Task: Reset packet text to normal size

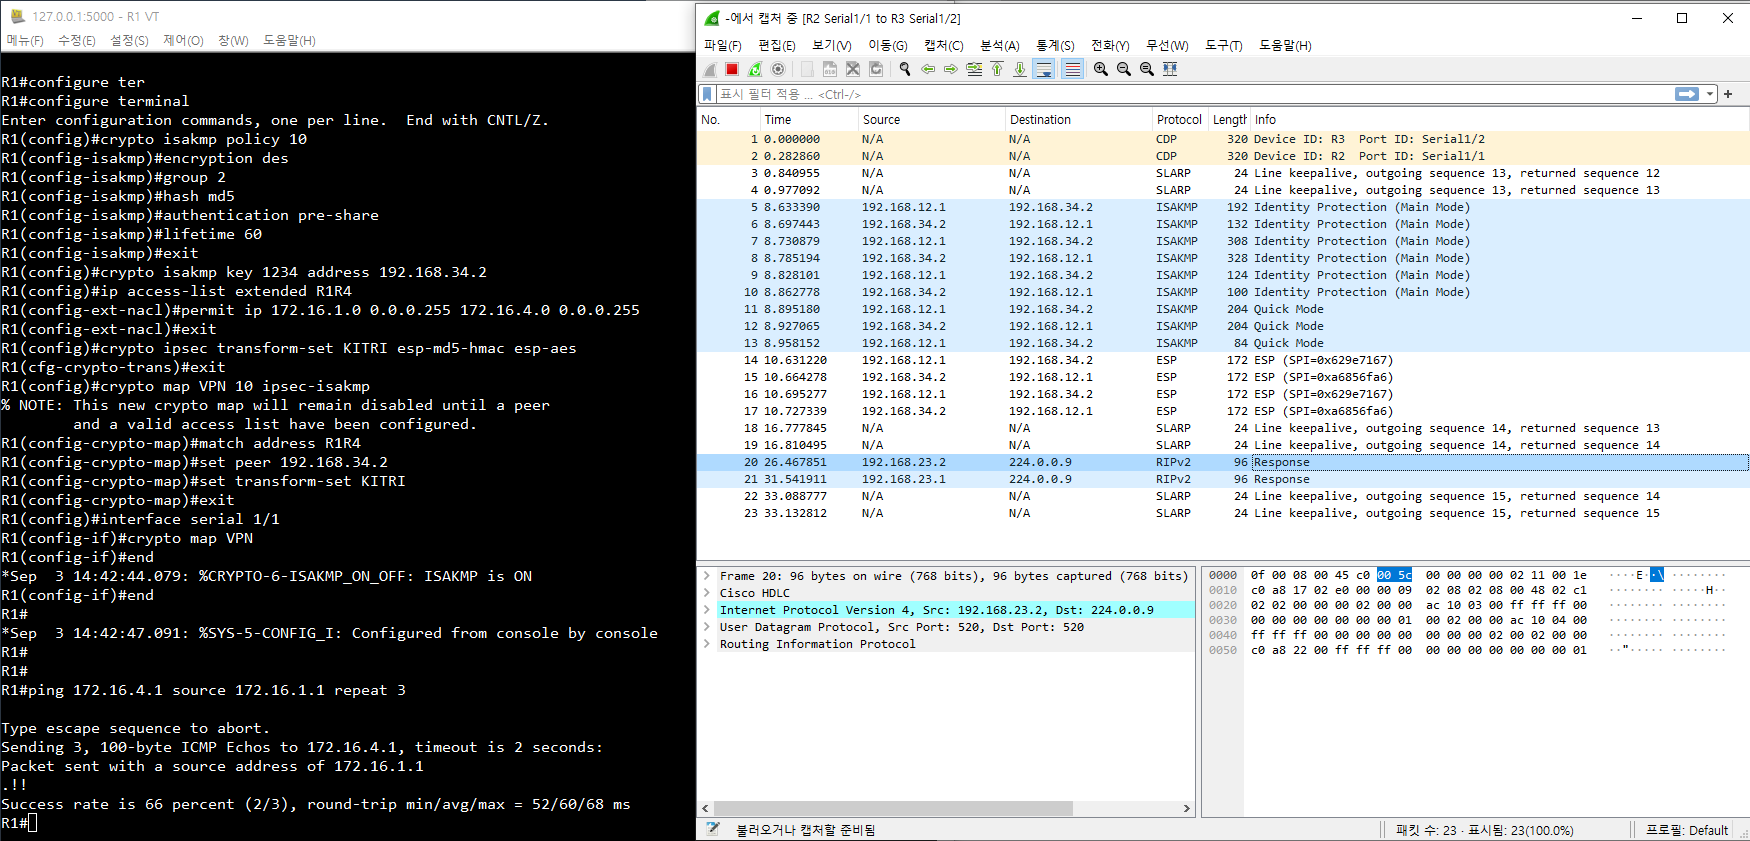Action: 1147,69
